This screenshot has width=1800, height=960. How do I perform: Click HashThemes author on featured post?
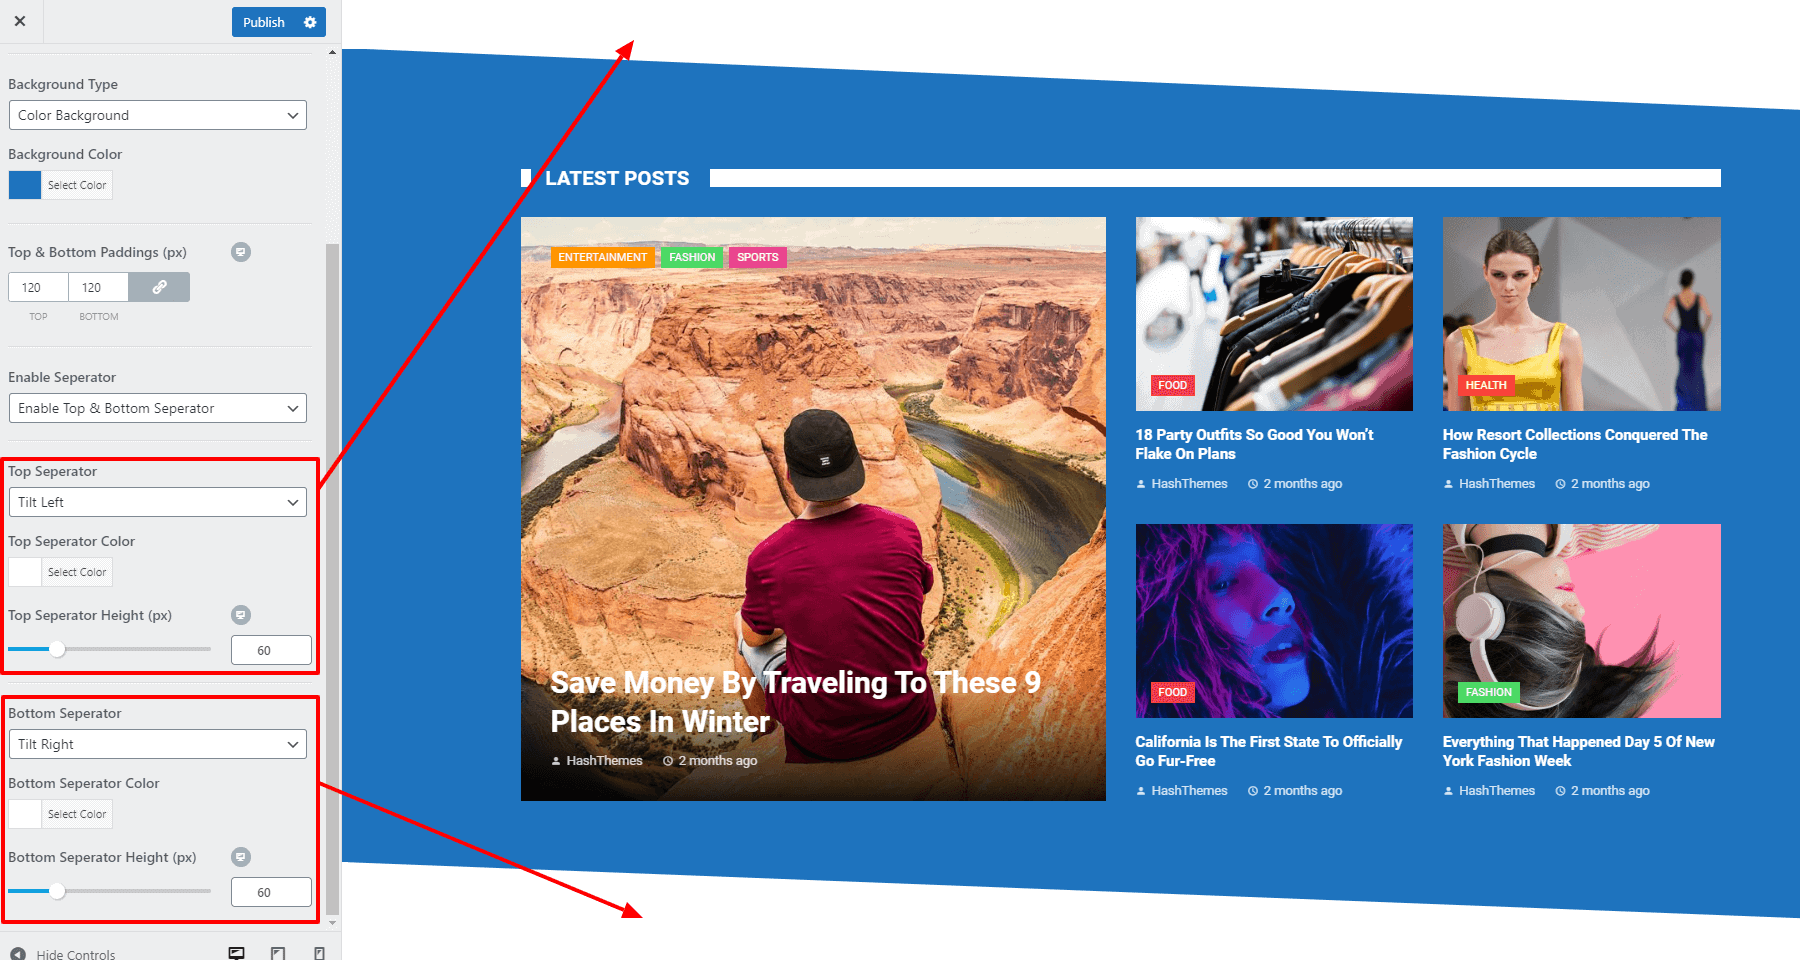coord(604,761)
